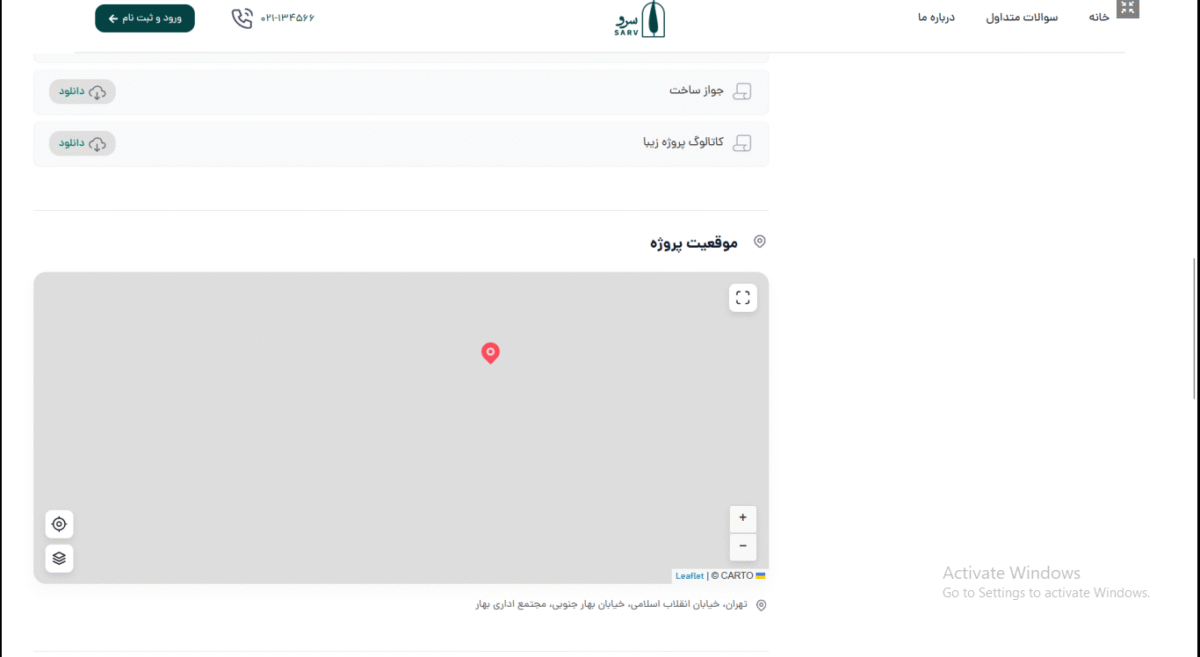This screenshot has width=1200, height=657.
Task: Click the document icon beside جواز ساخت
Action: point(741,92)
